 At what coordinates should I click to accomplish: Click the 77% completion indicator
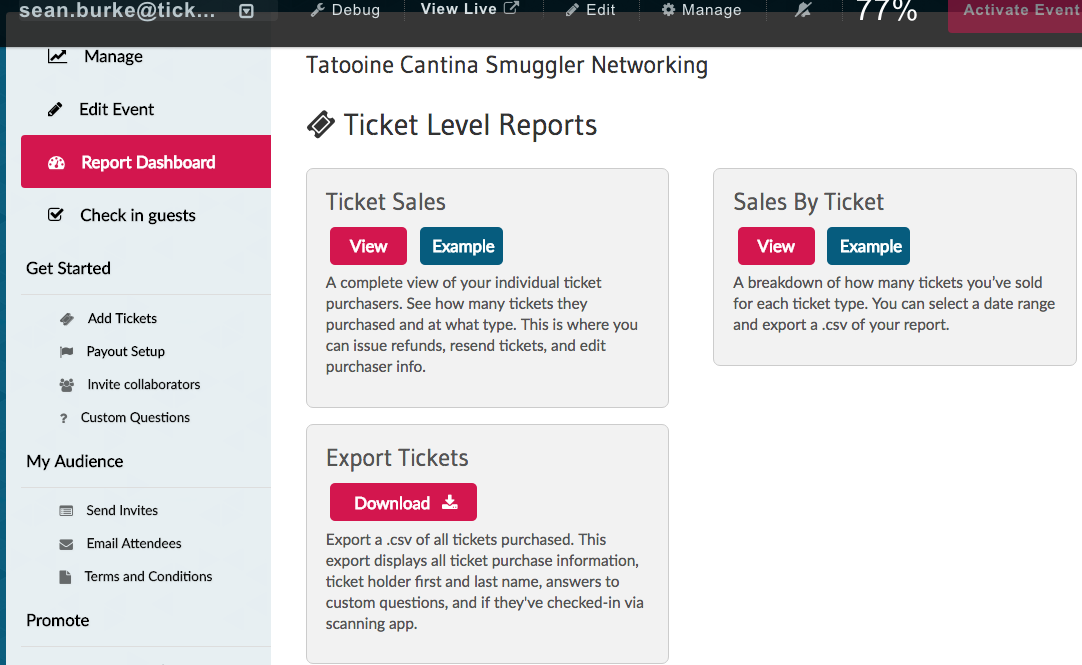click(x=887, y=11)
